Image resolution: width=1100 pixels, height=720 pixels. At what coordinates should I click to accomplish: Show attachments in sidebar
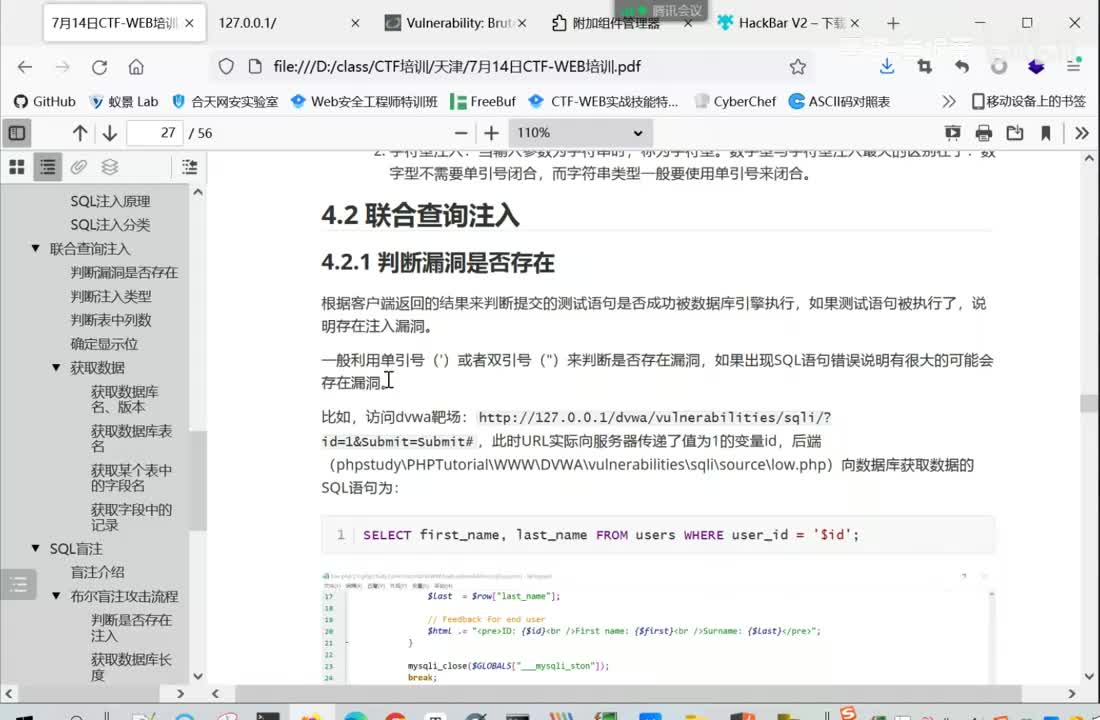click(79, 166)
